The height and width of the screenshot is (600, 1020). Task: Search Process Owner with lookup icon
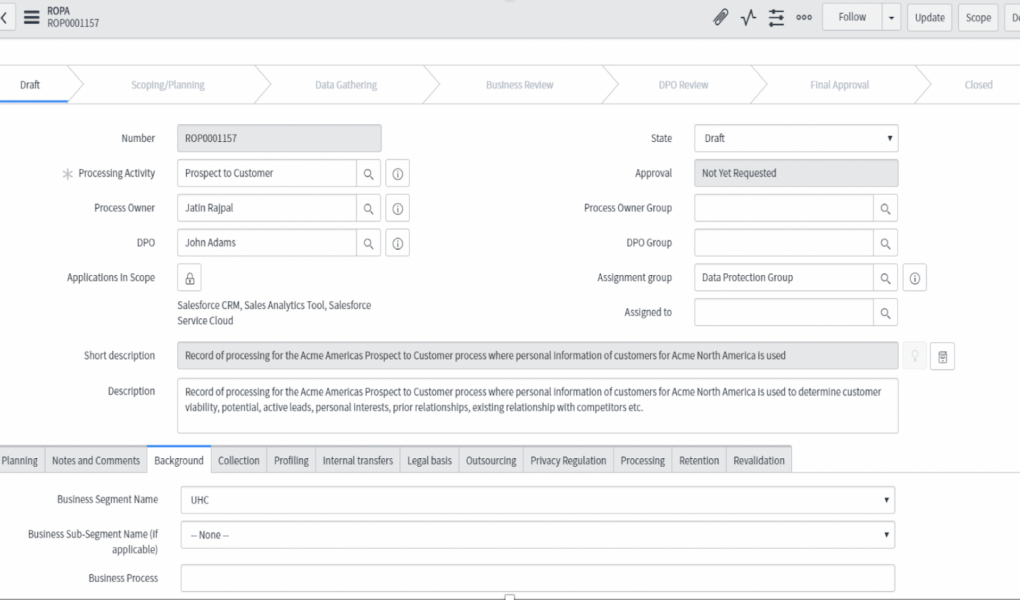(368, 208)
